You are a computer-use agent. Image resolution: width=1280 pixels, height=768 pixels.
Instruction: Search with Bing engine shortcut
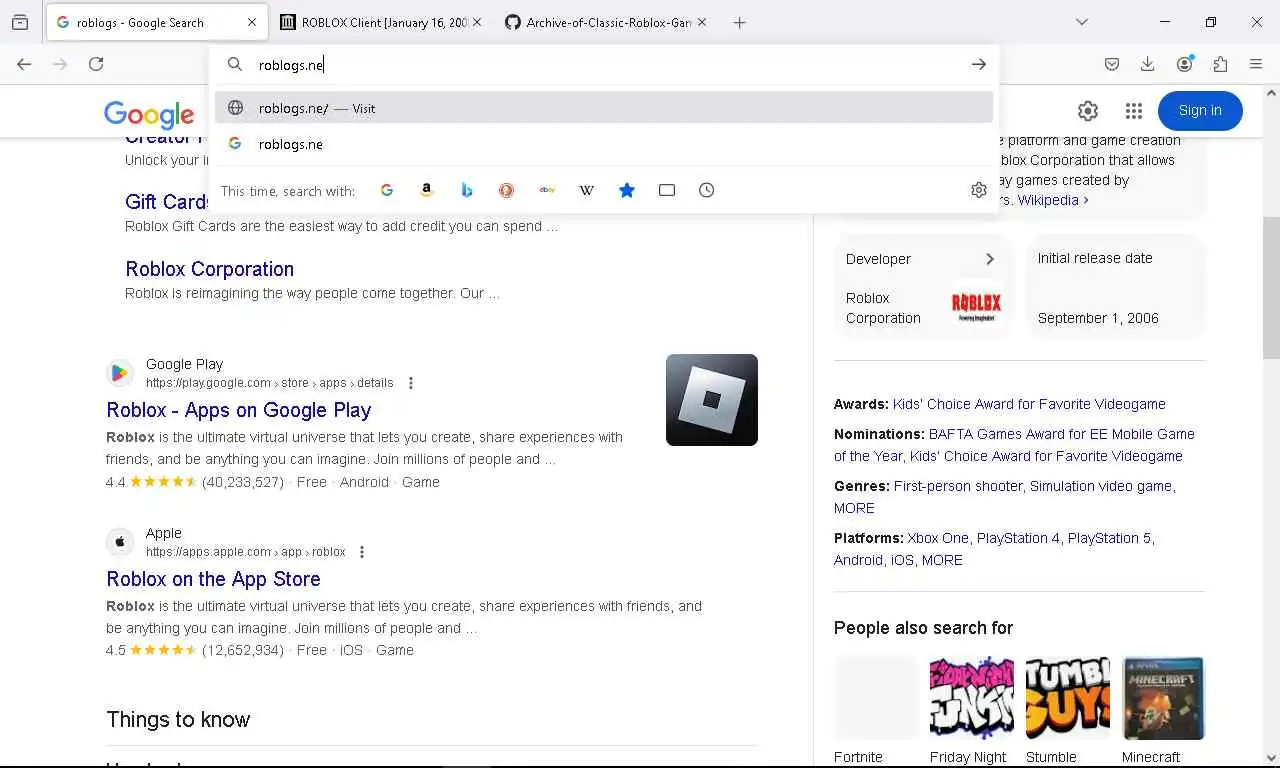(x=467, y=190)
